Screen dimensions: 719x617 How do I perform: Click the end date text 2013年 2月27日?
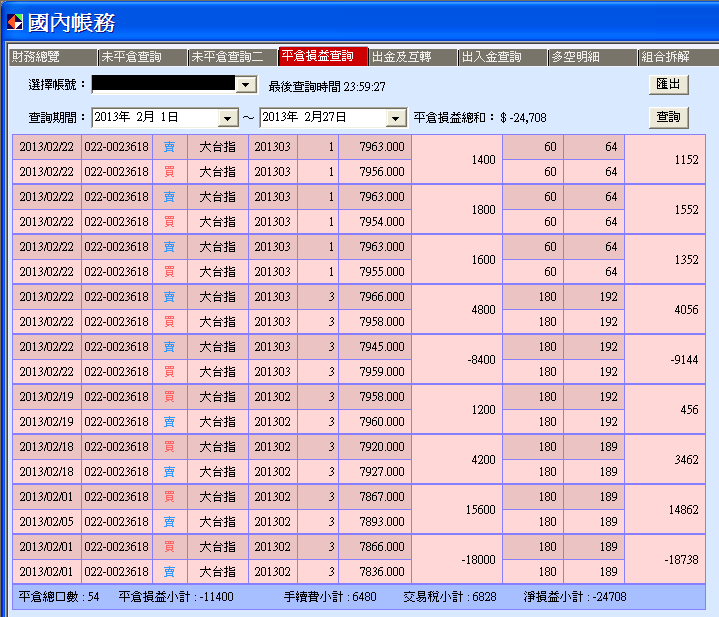(304, 117)
